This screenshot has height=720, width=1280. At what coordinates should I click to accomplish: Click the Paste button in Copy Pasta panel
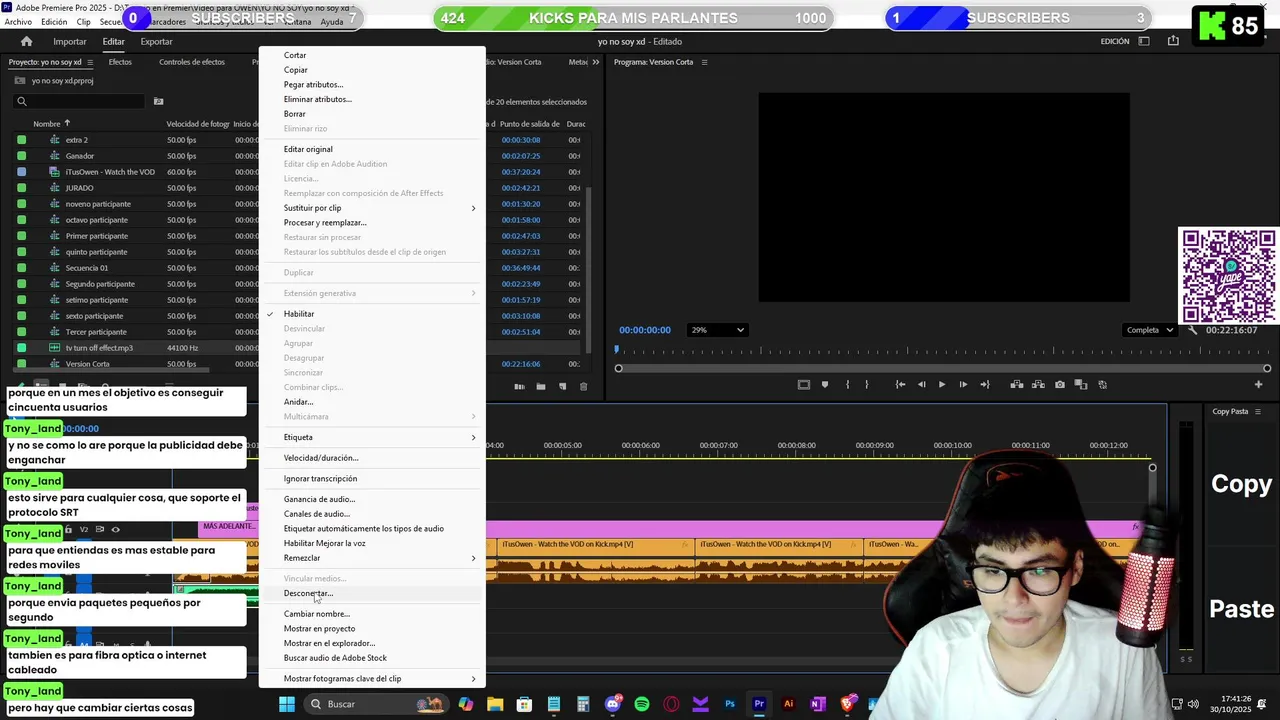click(x=1241, y=609)
